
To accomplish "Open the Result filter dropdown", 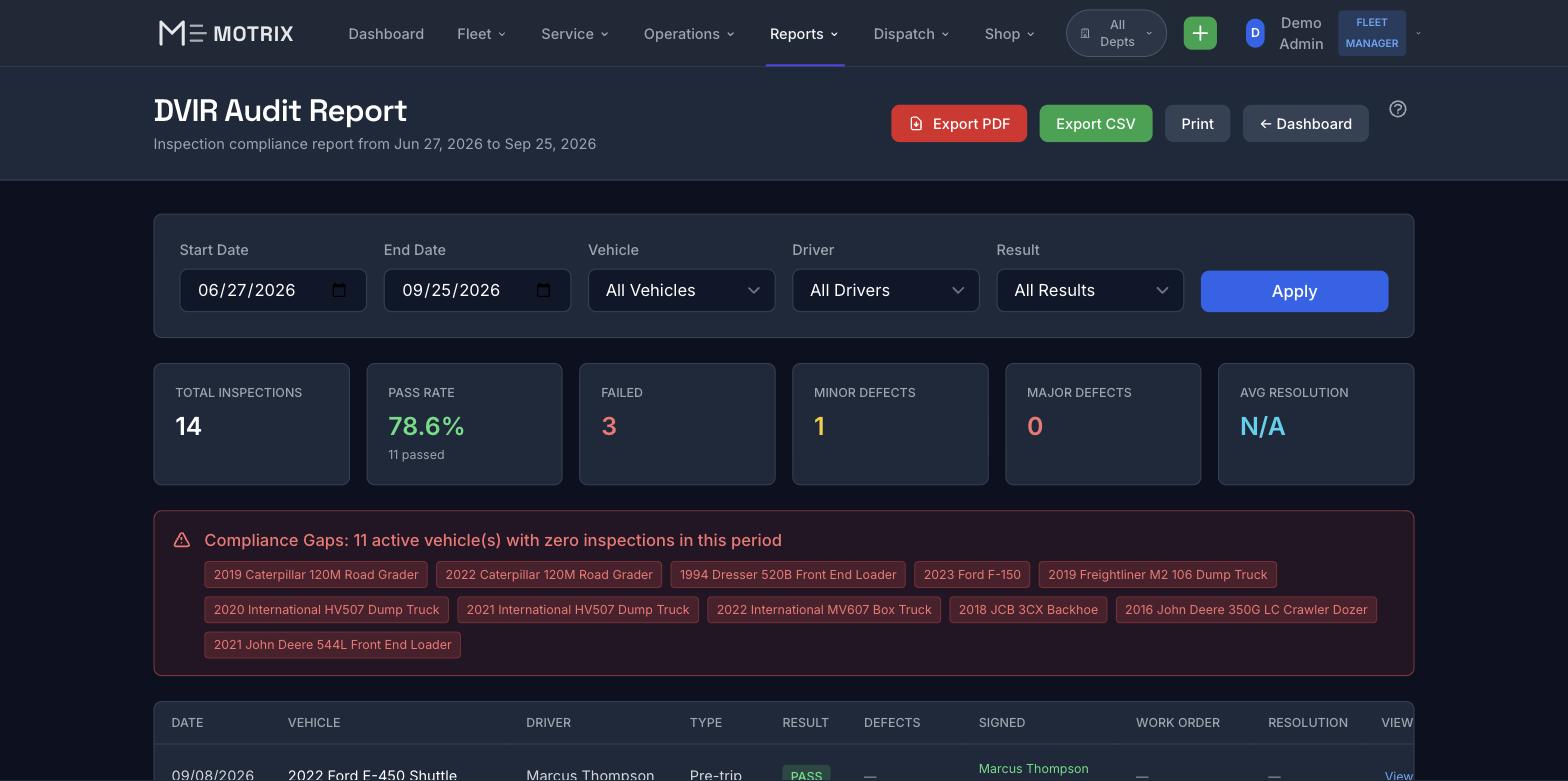I will click(1089, 290).
